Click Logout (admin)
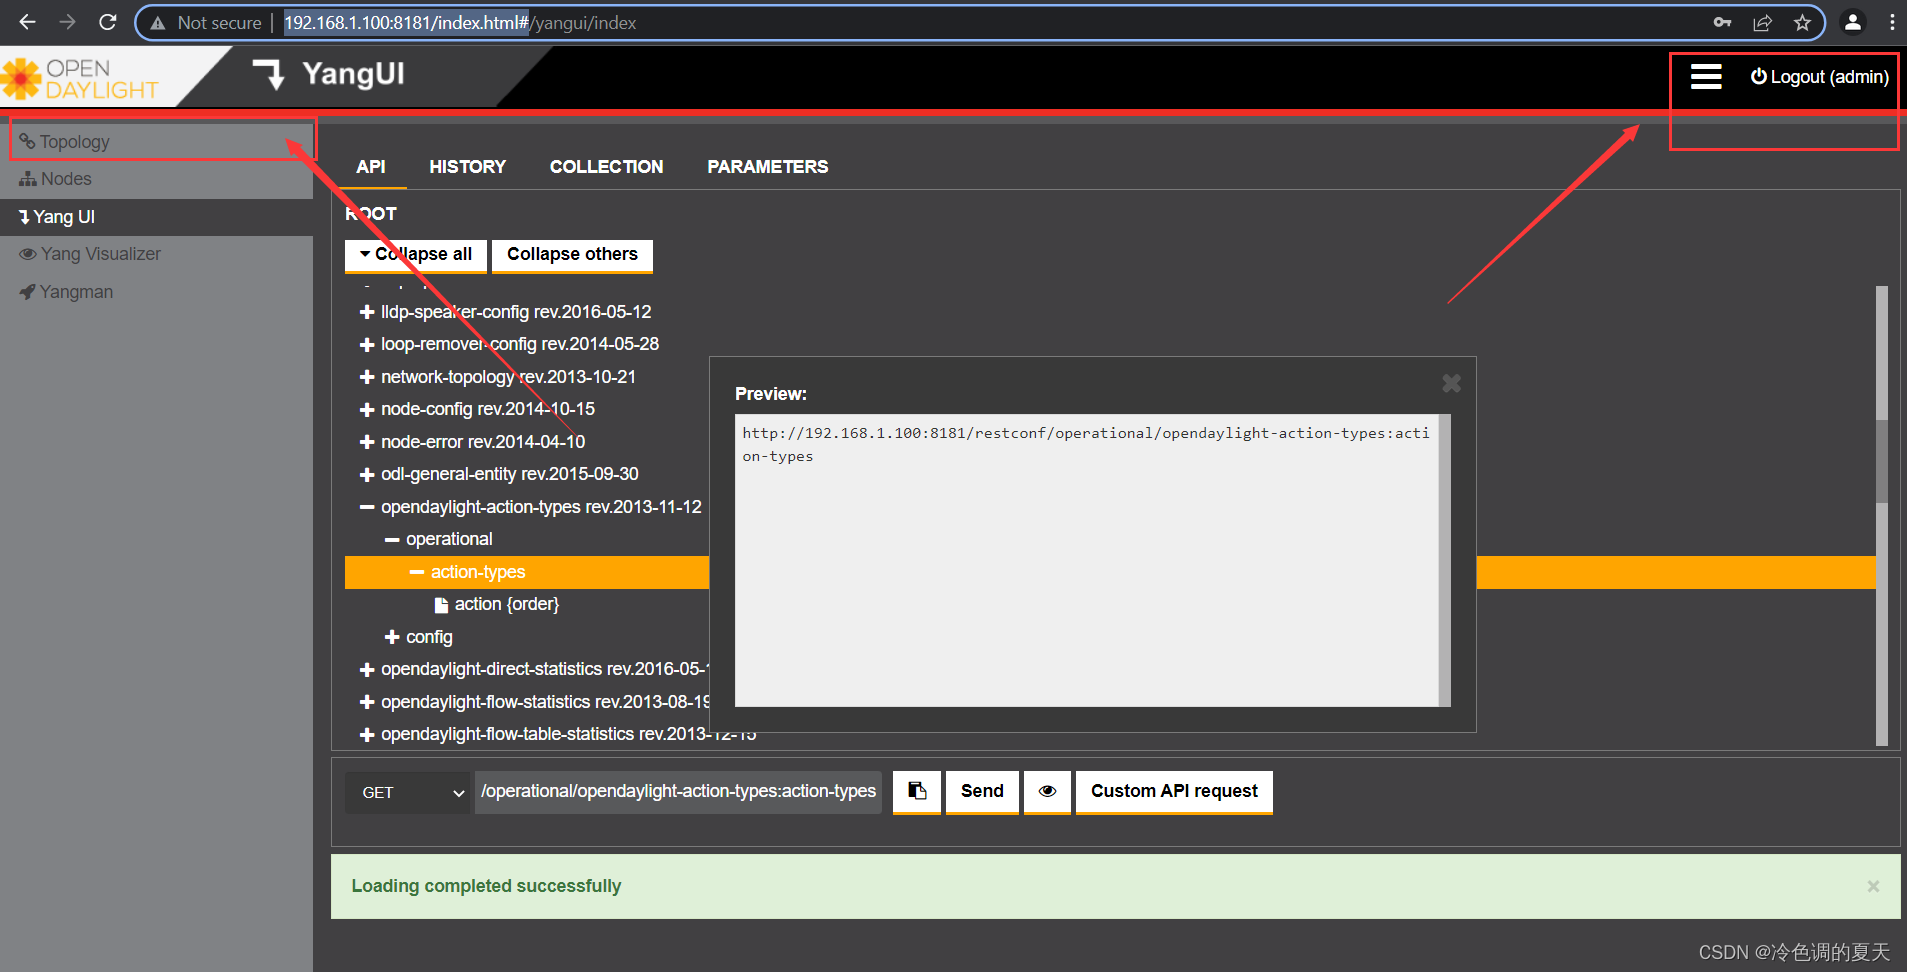The width and height of the screenshot is (1907, 972). click(x=1820, y=77)
